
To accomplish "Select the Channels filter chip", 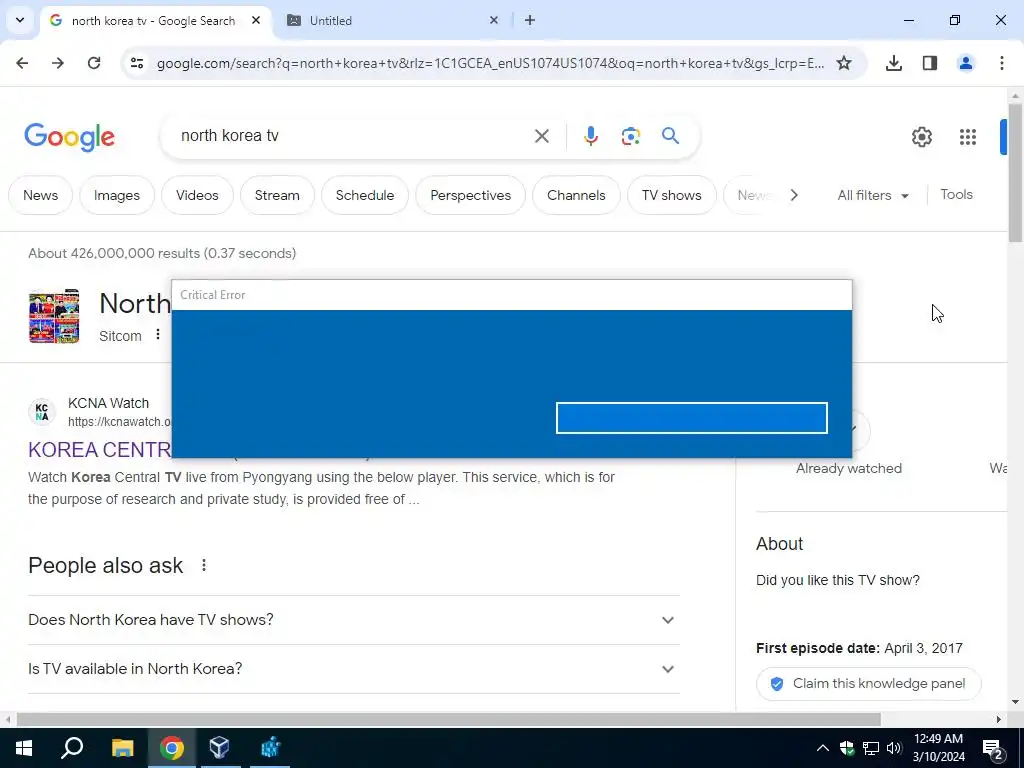I will pos(576,195).
